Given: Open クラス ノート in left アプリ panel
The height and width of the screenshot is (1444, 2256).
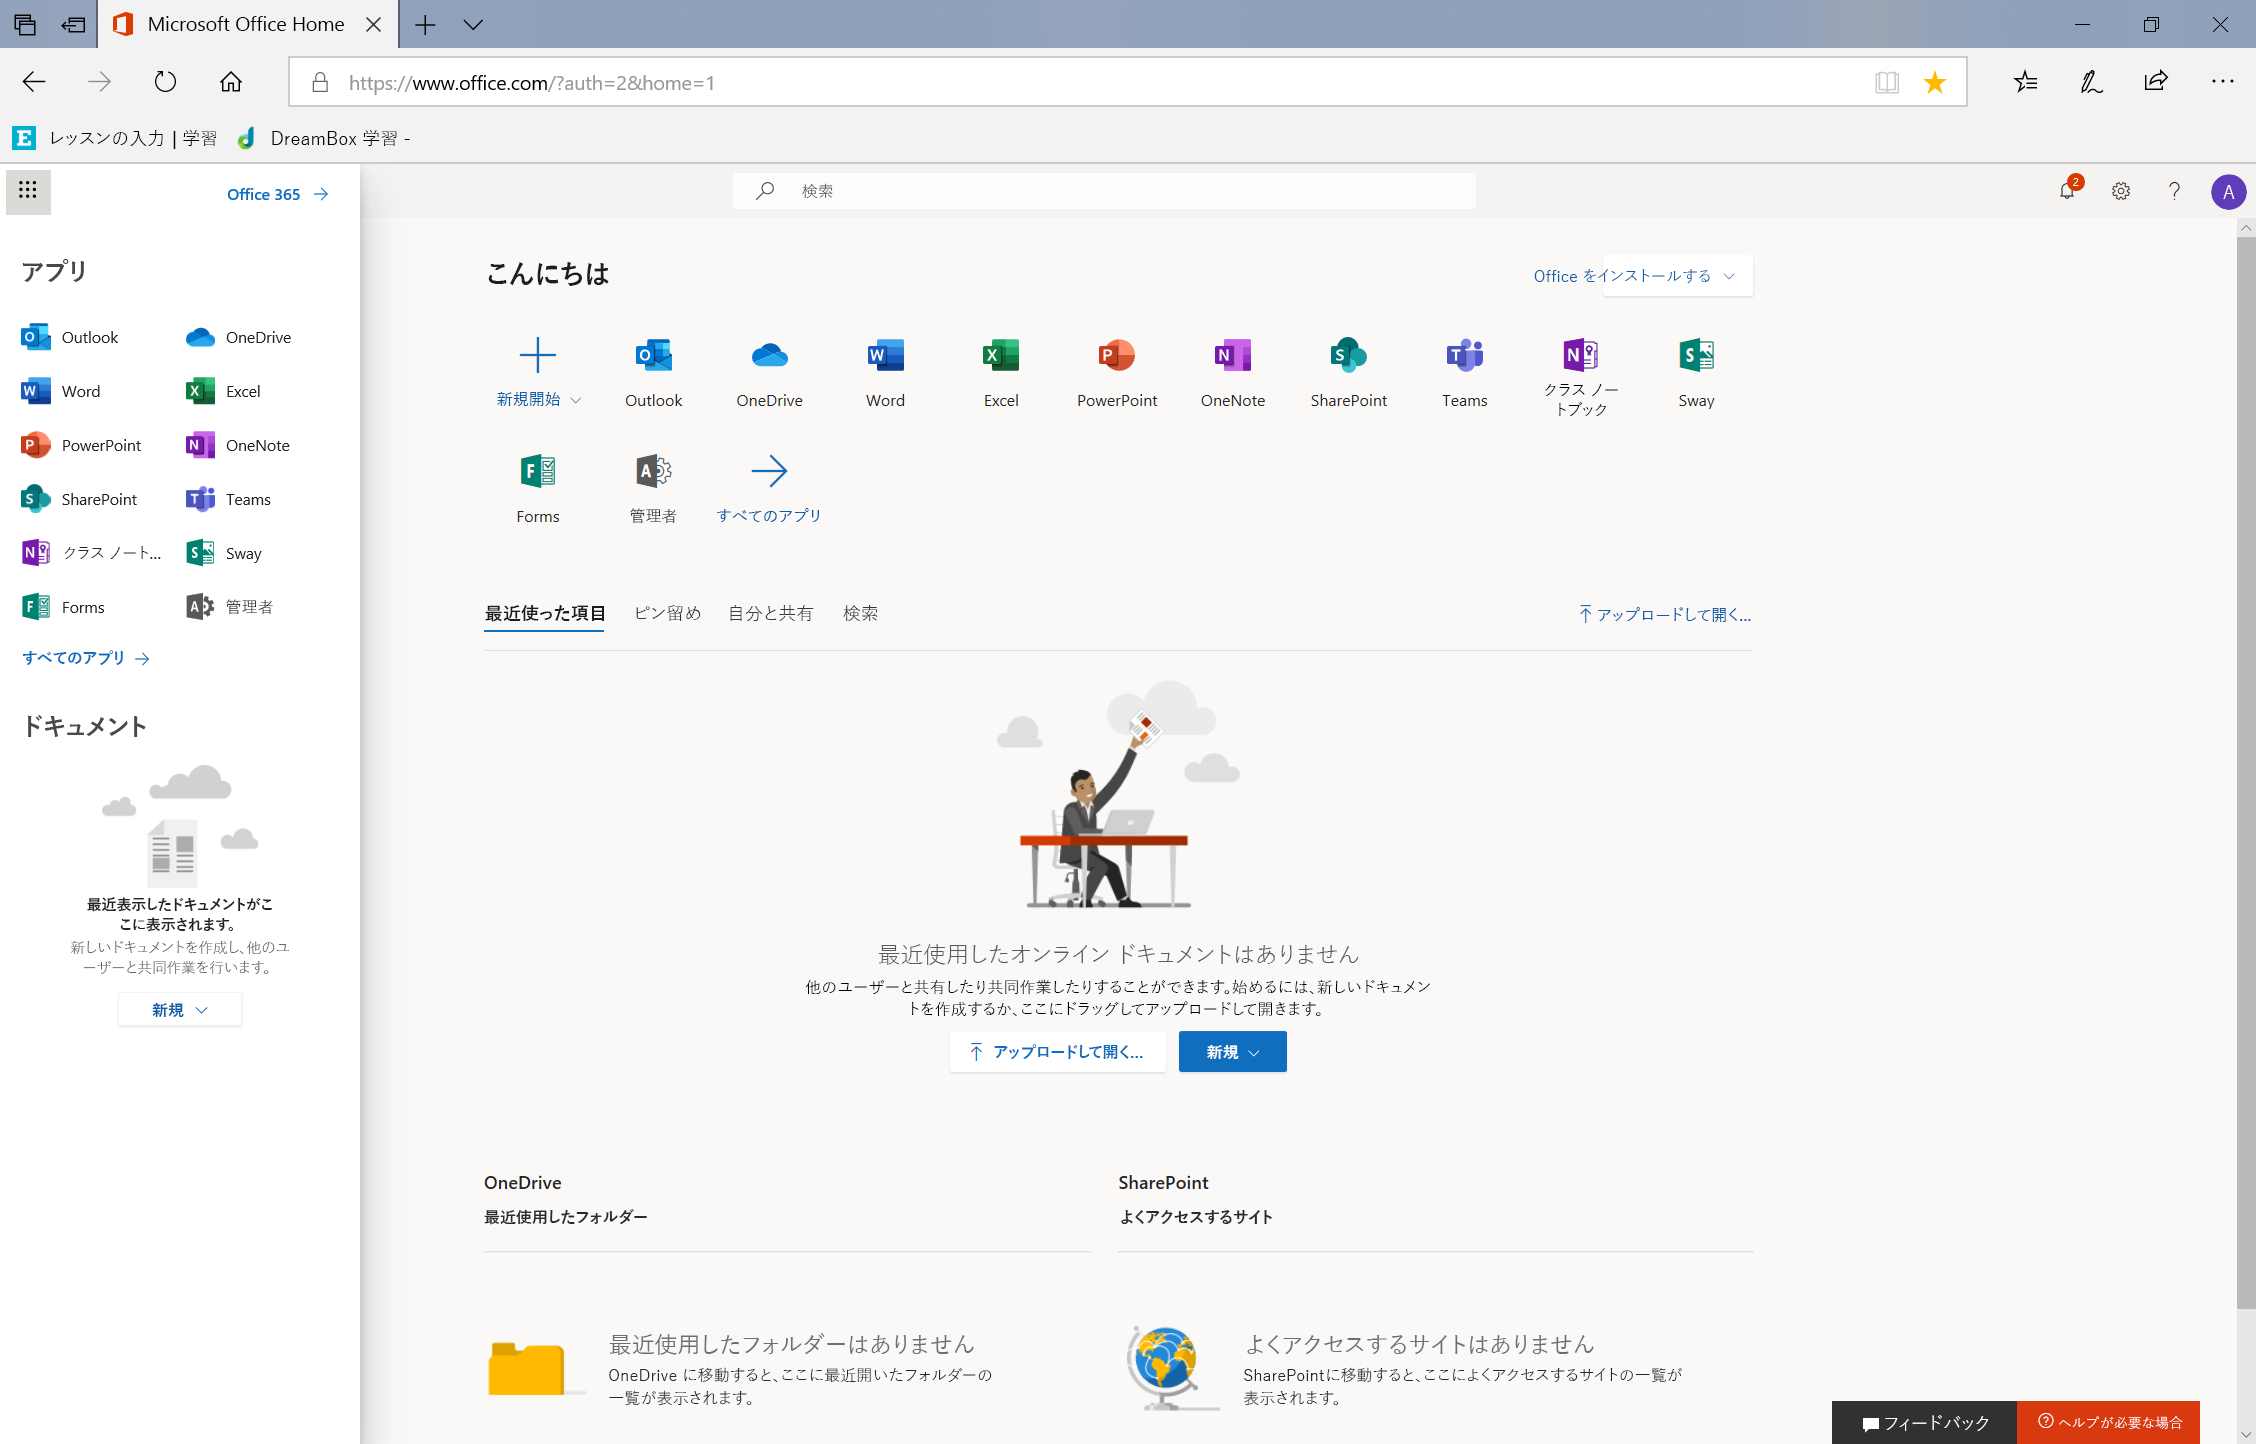Looking at the screenshot, I should tap(91, 553).
